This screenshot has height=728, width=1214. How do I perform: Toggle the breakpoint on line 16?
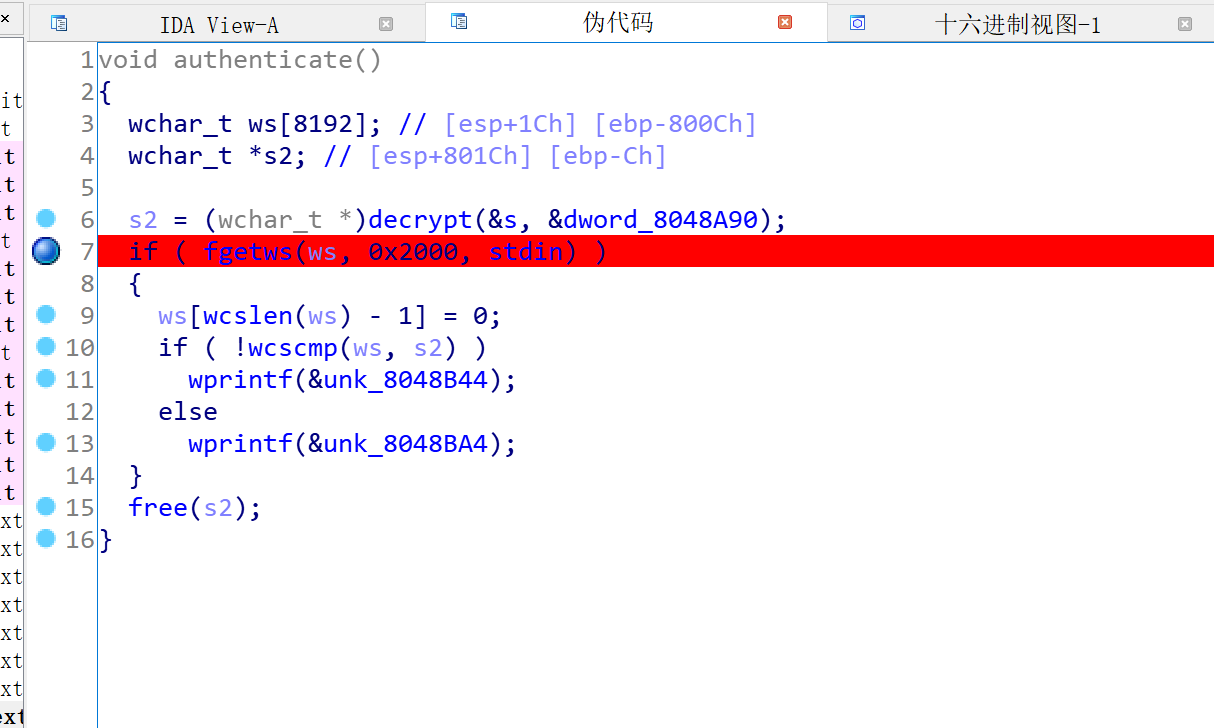46,538
